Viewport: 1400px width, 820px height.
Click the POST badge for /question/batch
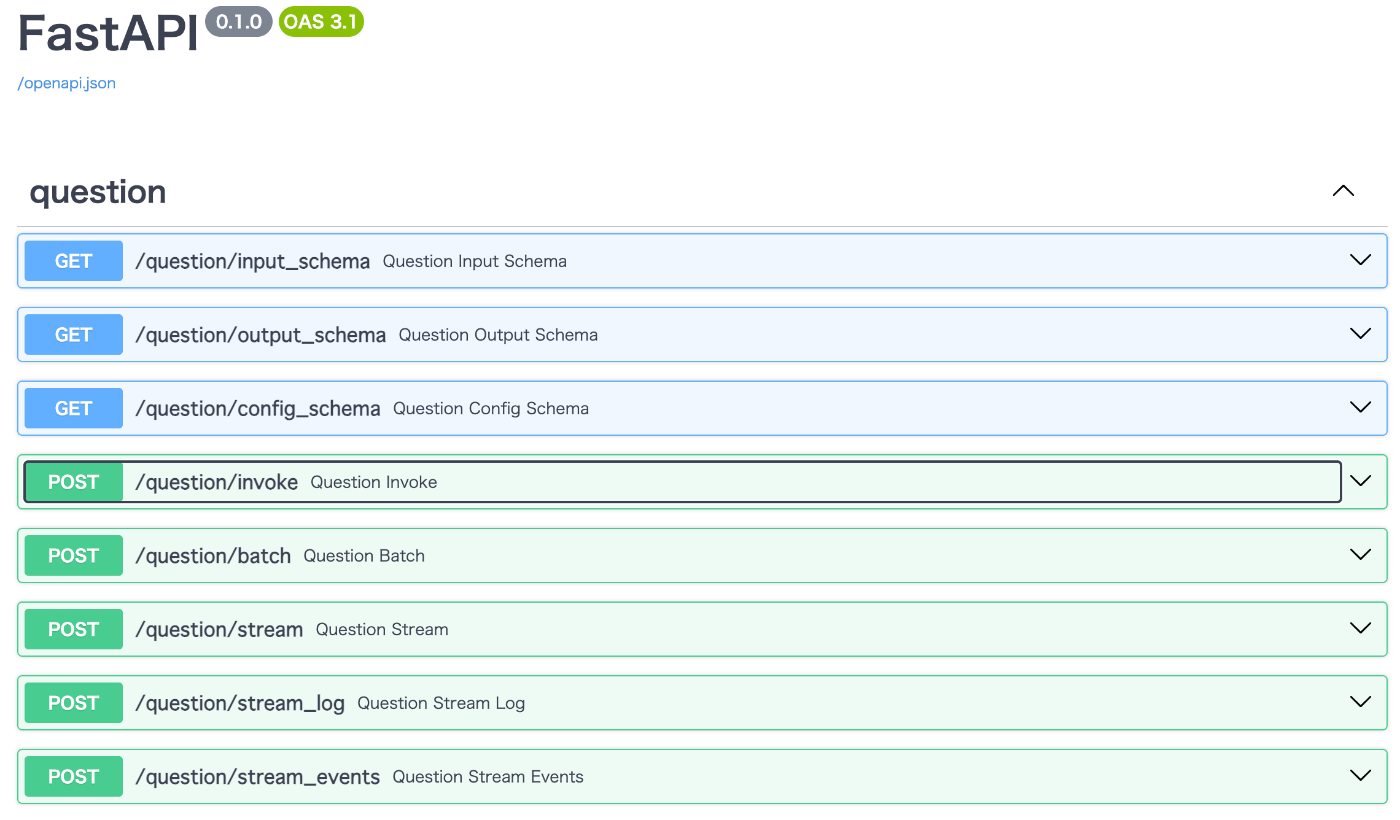point(74,556)
